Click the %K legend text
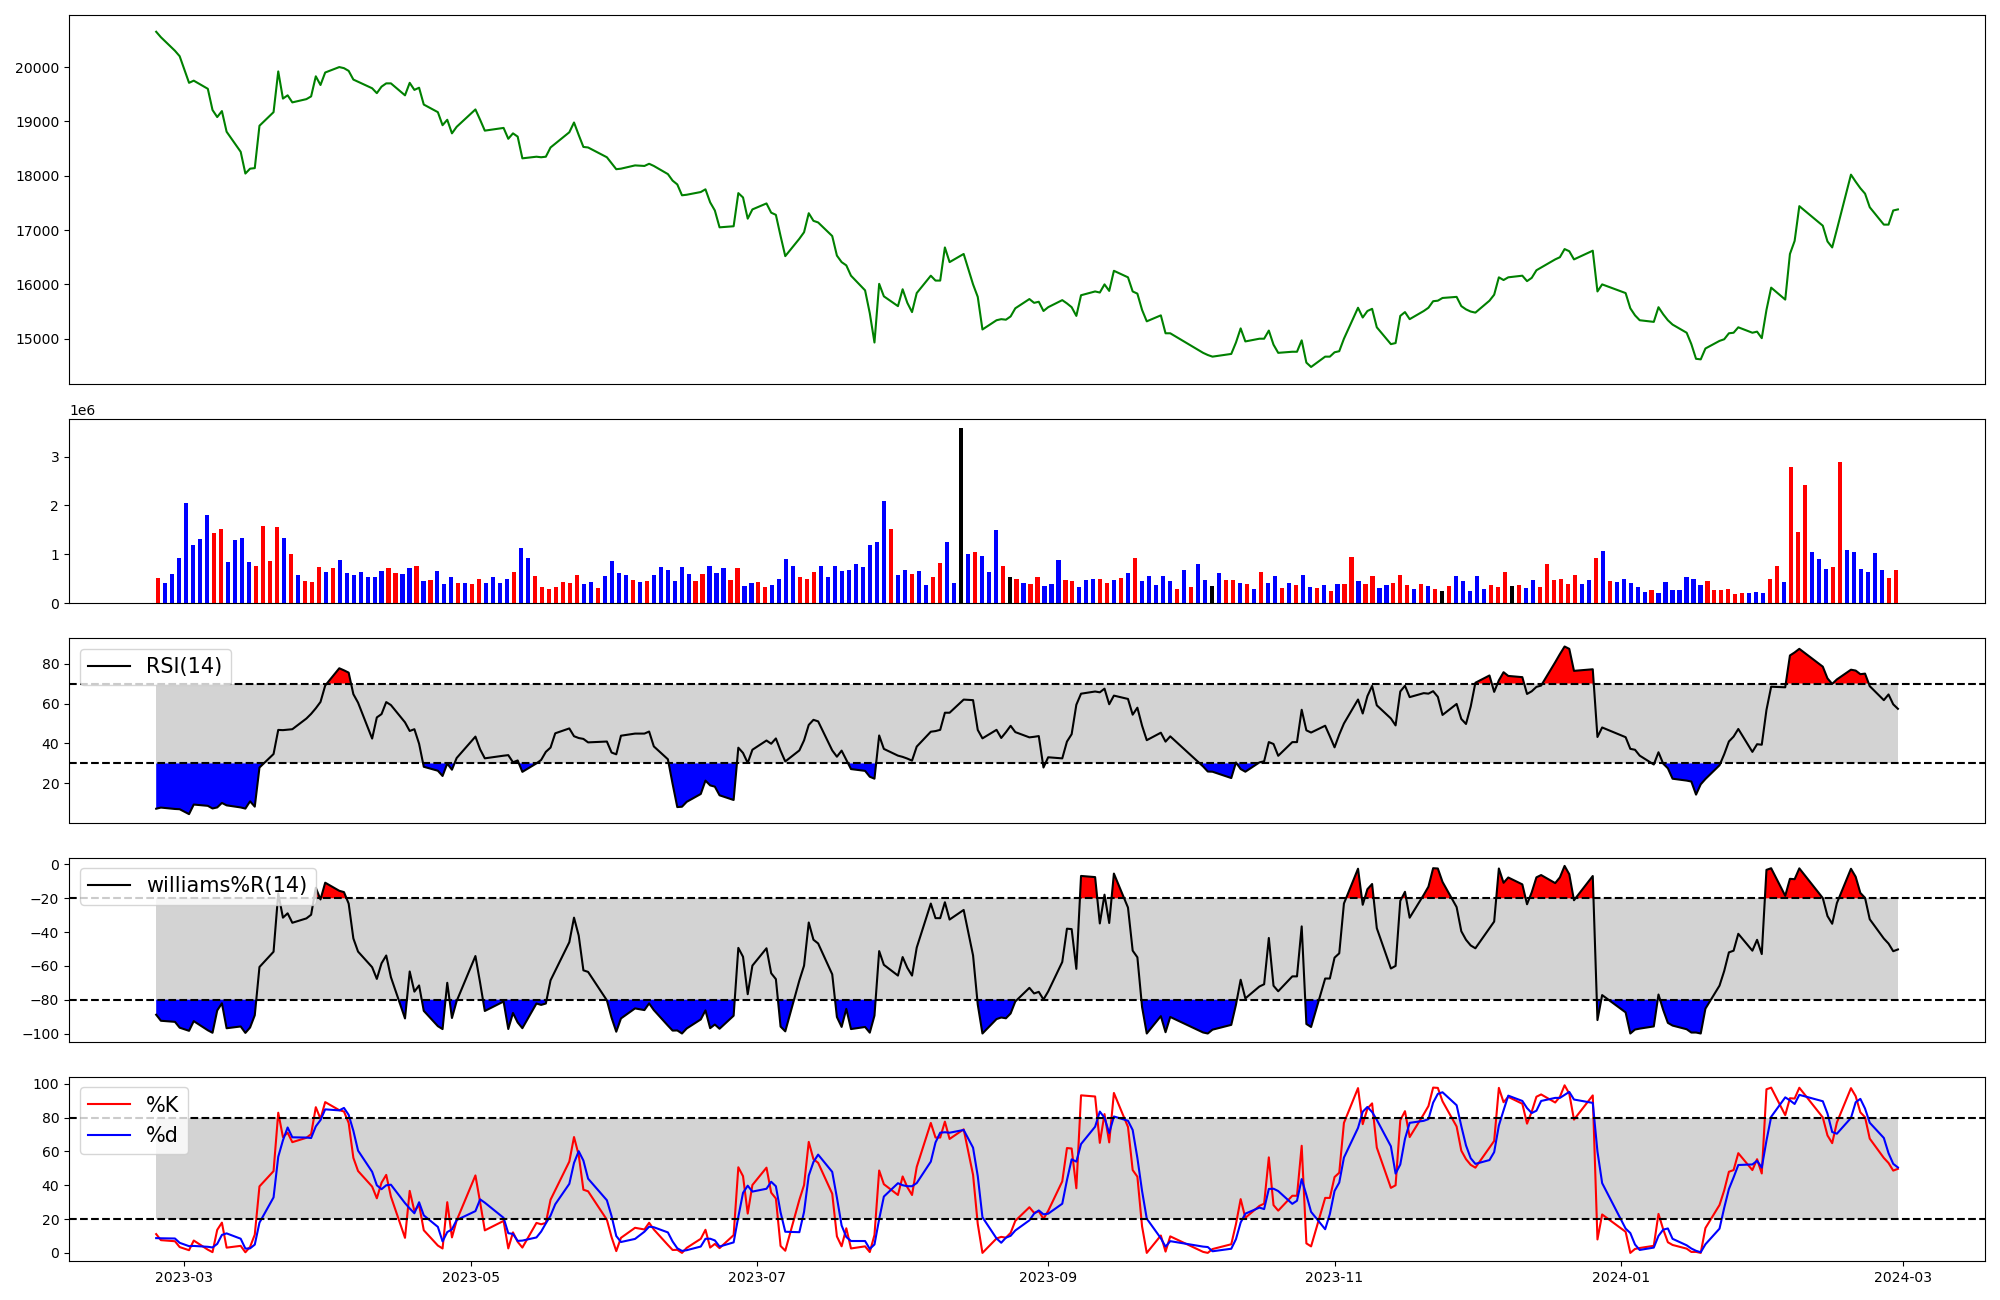Image resolution: width=2000 pixels, height=1300 pixels. (162, 1105)
